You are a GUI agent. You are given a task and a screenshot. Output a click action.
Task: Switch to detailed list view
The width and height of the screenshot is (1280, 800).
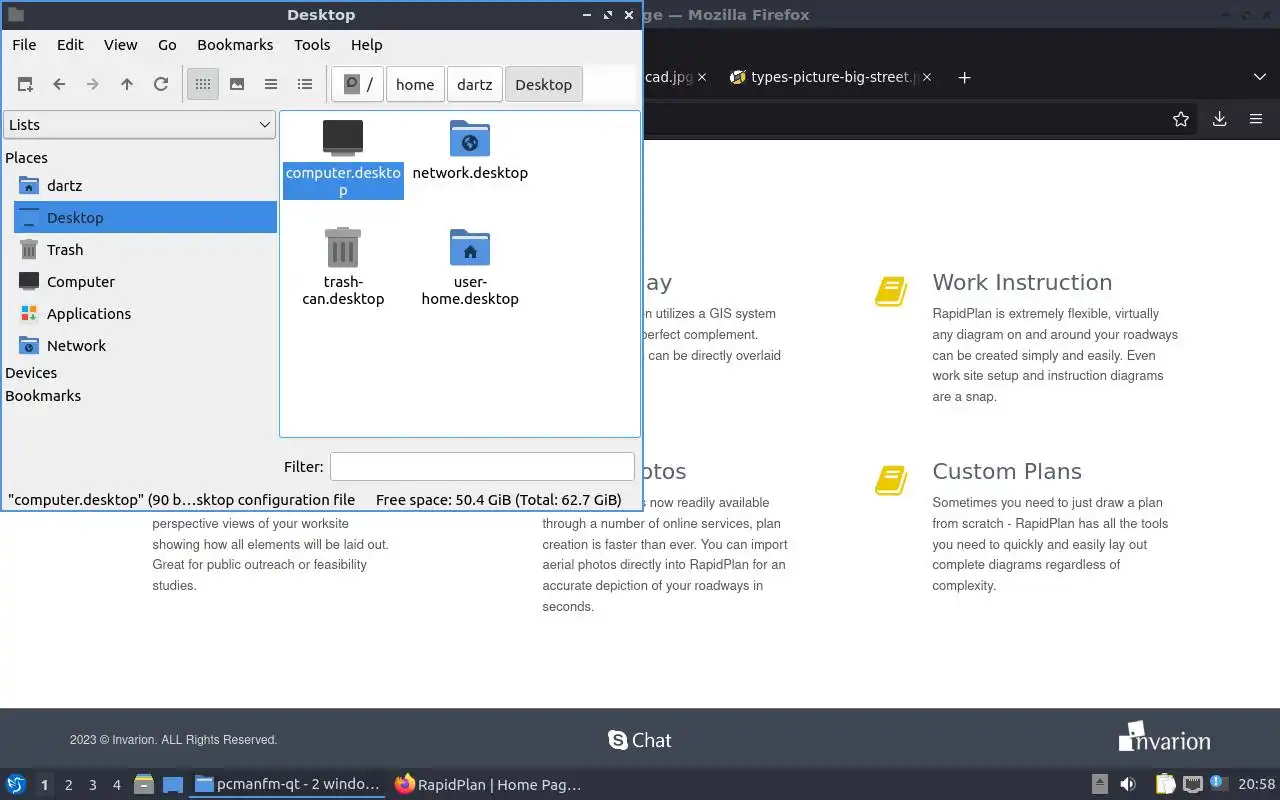pos(305,85)
